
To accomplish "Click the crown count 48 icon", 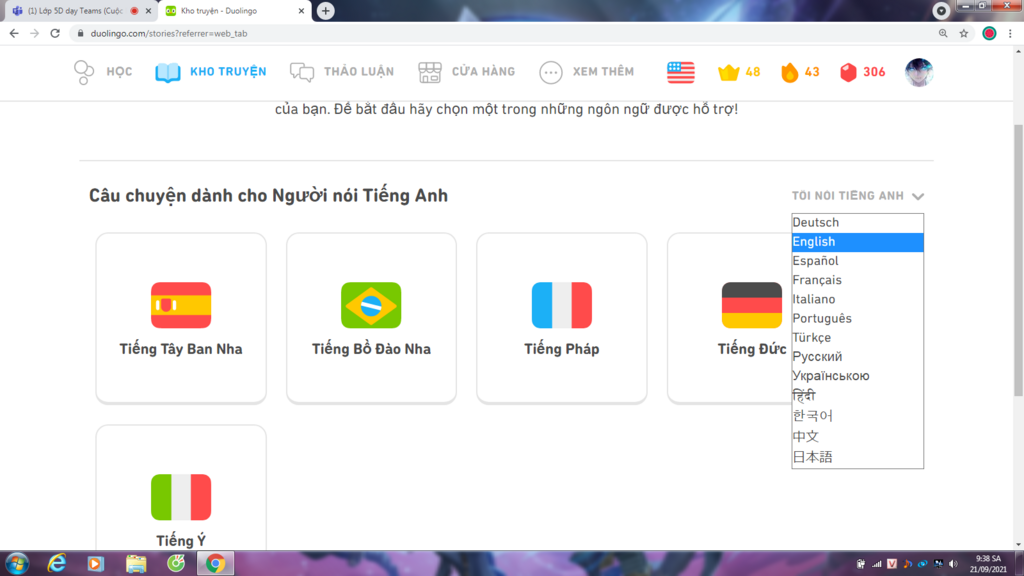I will pos(739,72).
